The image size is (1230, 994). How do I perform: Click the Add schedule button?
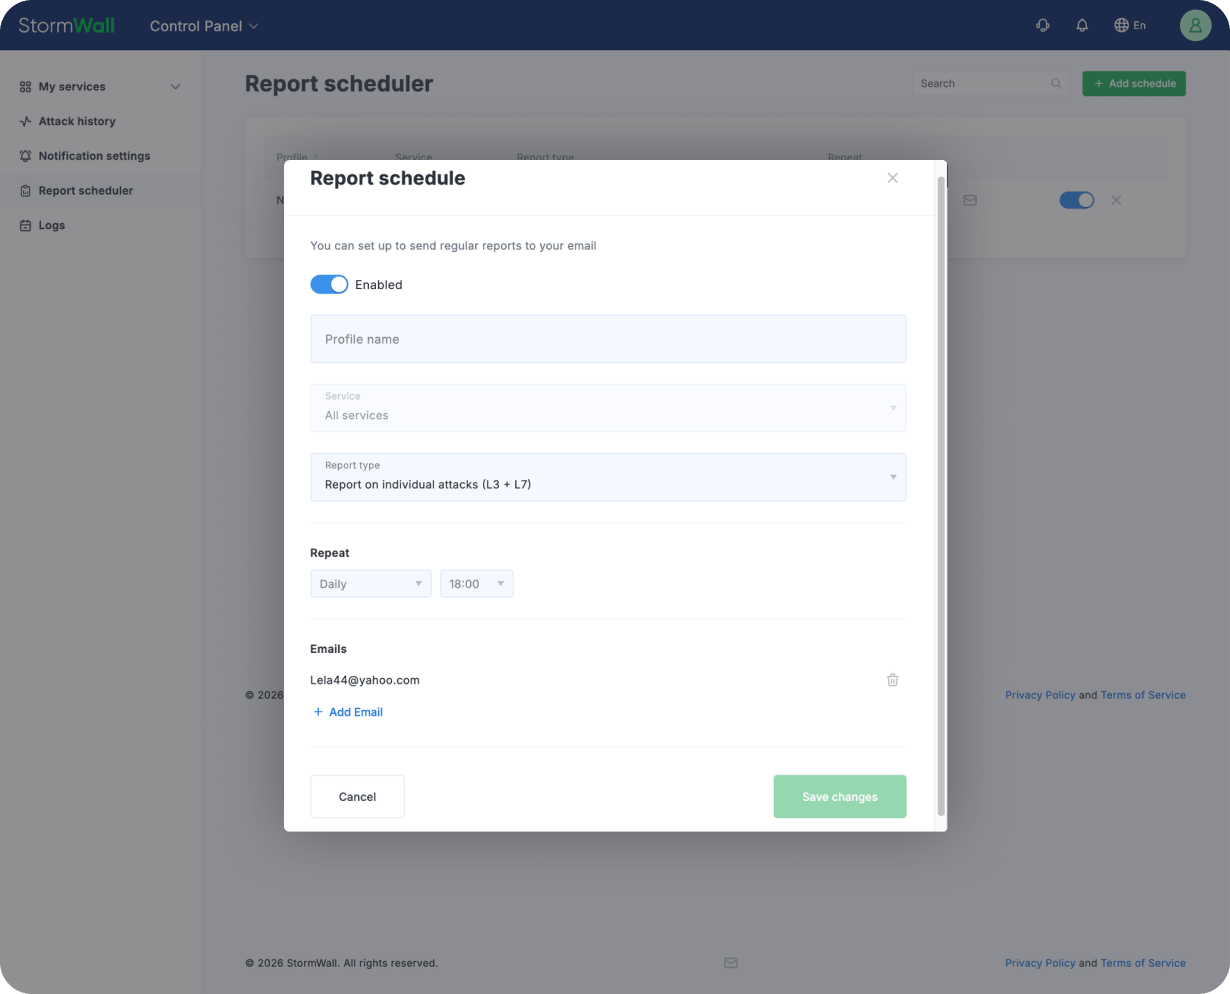coord(1134,84)
